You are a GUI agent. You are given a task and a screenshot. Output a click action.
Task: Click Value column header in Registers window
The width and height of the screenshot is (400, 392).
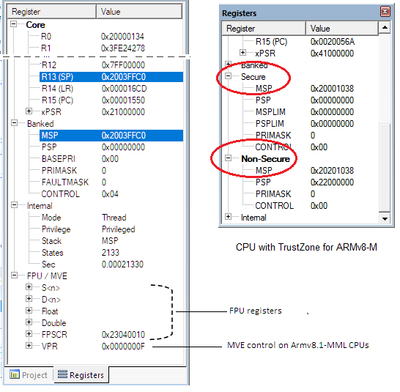tap(342, 28)
